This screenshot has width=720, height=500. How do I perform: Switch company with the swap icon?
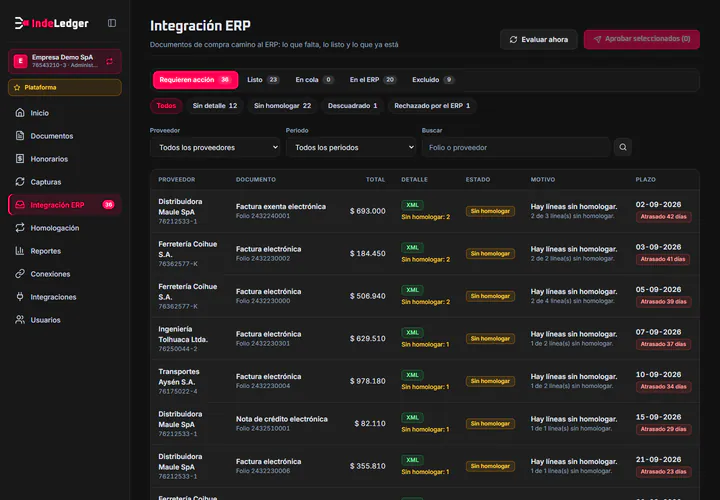(x=109, y=61)
